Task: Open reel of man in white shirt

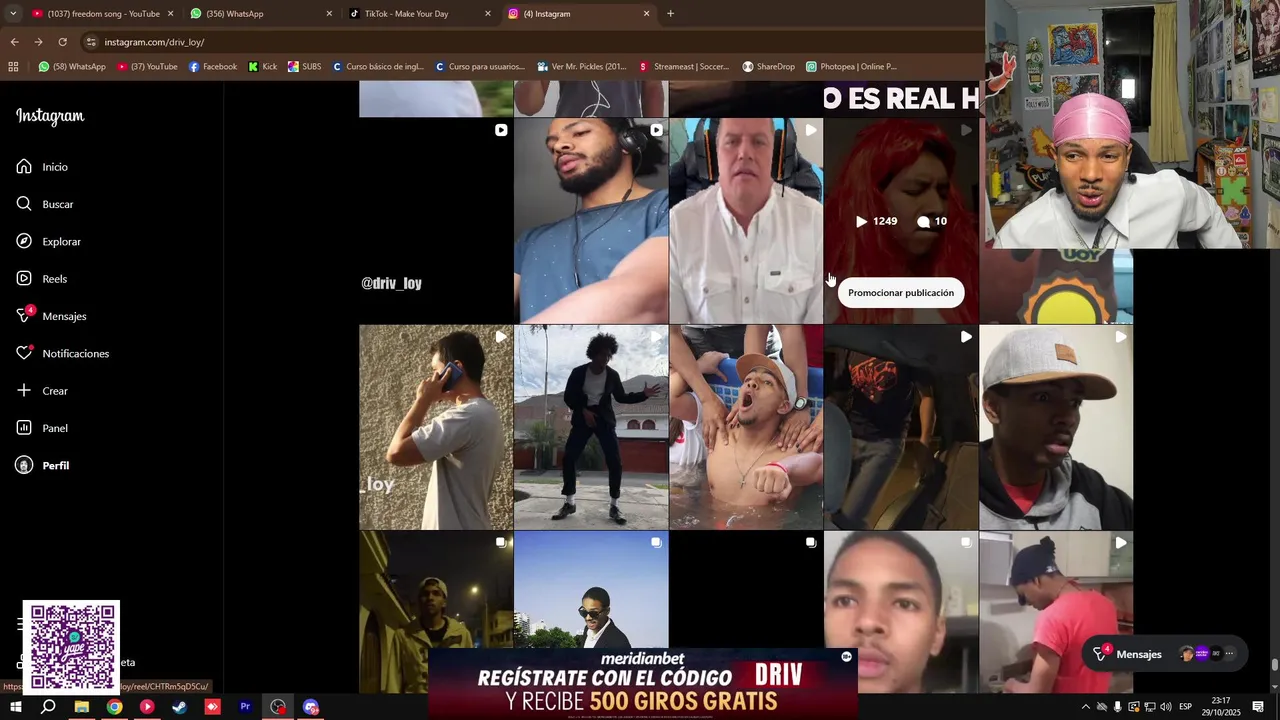Action: (746, 221)
